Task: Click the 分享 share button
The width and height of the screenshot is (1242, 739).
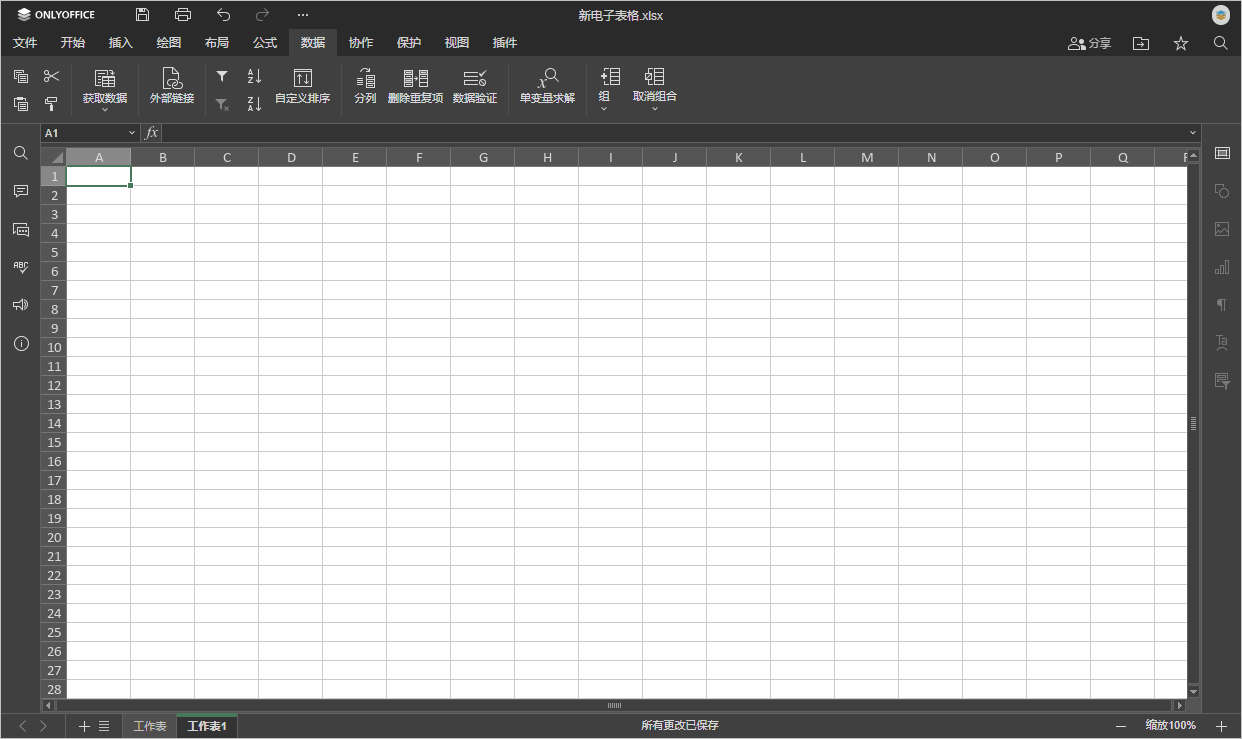Action: (x=1090, y=43)
